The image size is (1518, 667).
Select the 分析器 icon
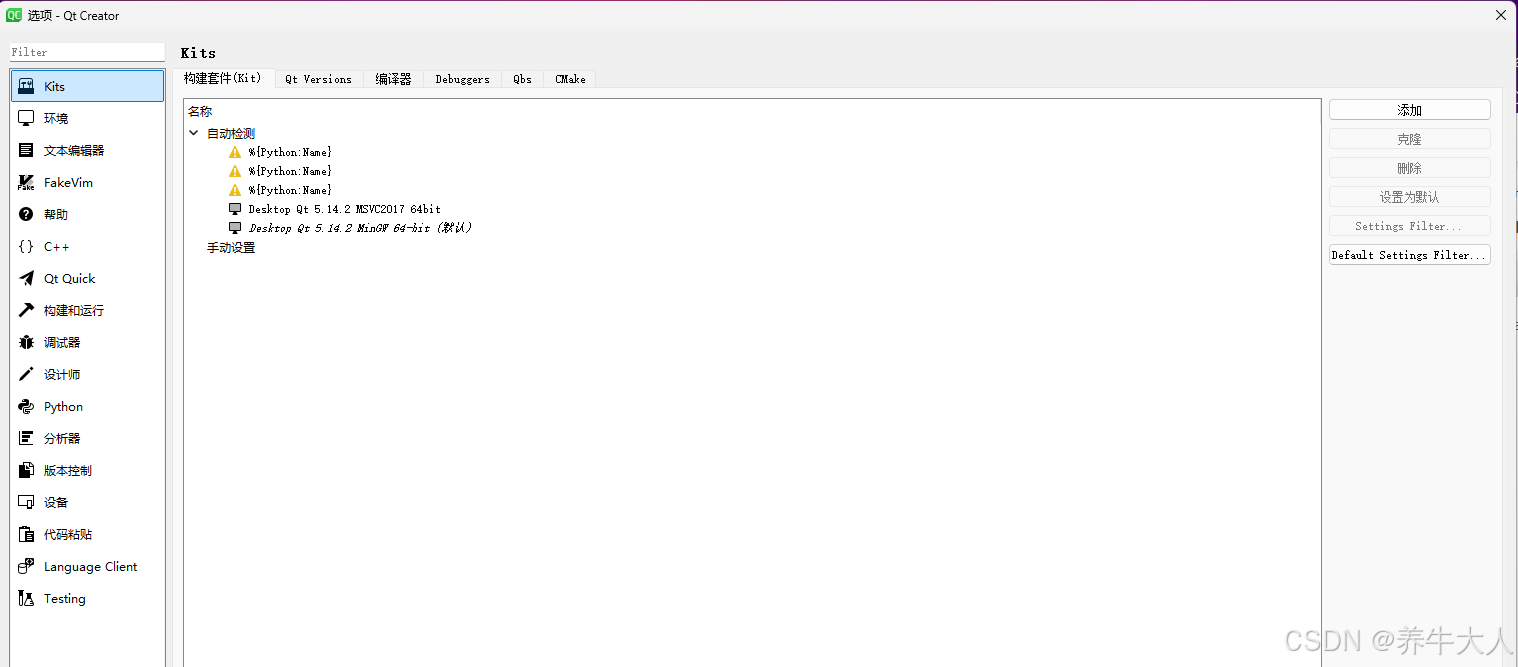coord(27,439)
